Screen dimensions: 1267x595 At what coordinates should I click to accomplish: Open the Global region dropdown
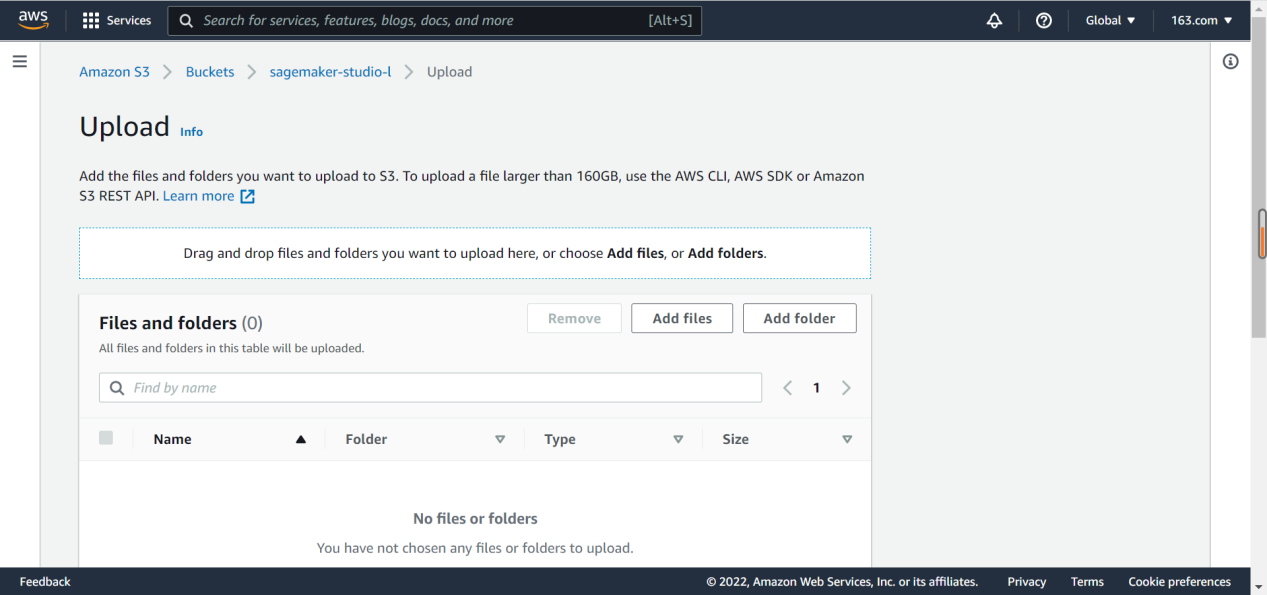1110,20
